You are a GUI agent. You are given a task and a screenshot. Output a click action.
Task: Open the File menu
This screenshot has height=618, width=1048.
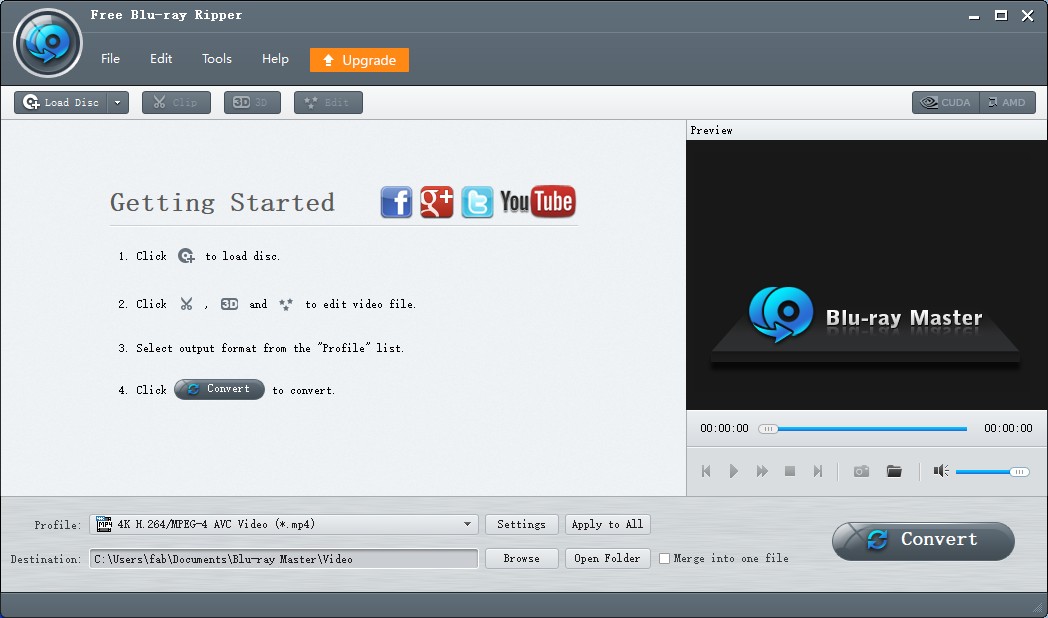[x=110, y=59]
